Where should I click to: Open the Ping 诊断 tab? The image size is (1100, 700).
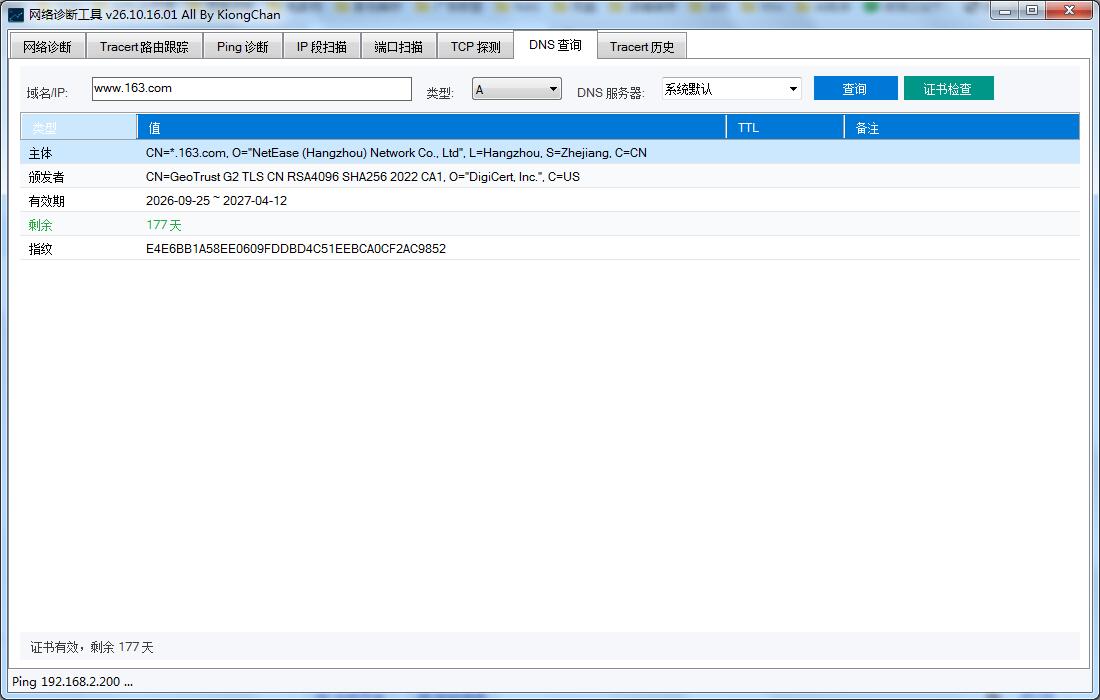(x=243, y=46)
